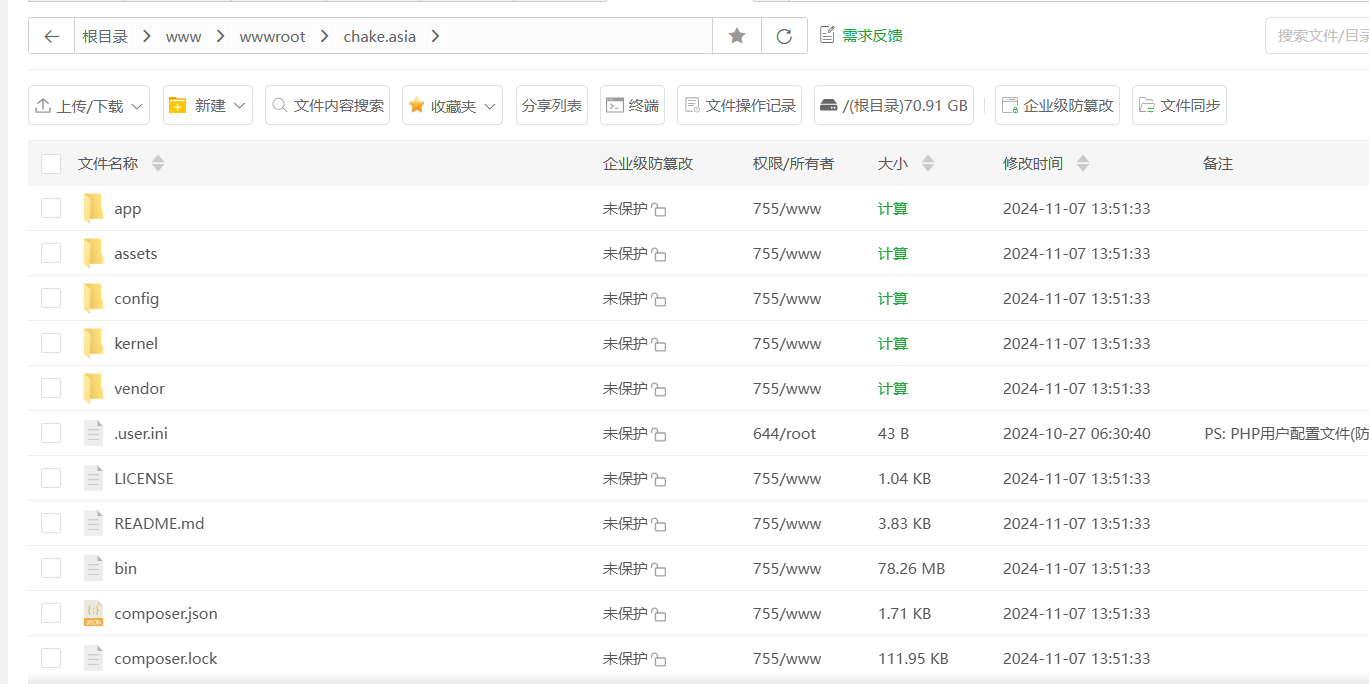Toggle the select-all checkbox in header
1369x684 pixels.
pyautogui.click(x=51, y=164)
